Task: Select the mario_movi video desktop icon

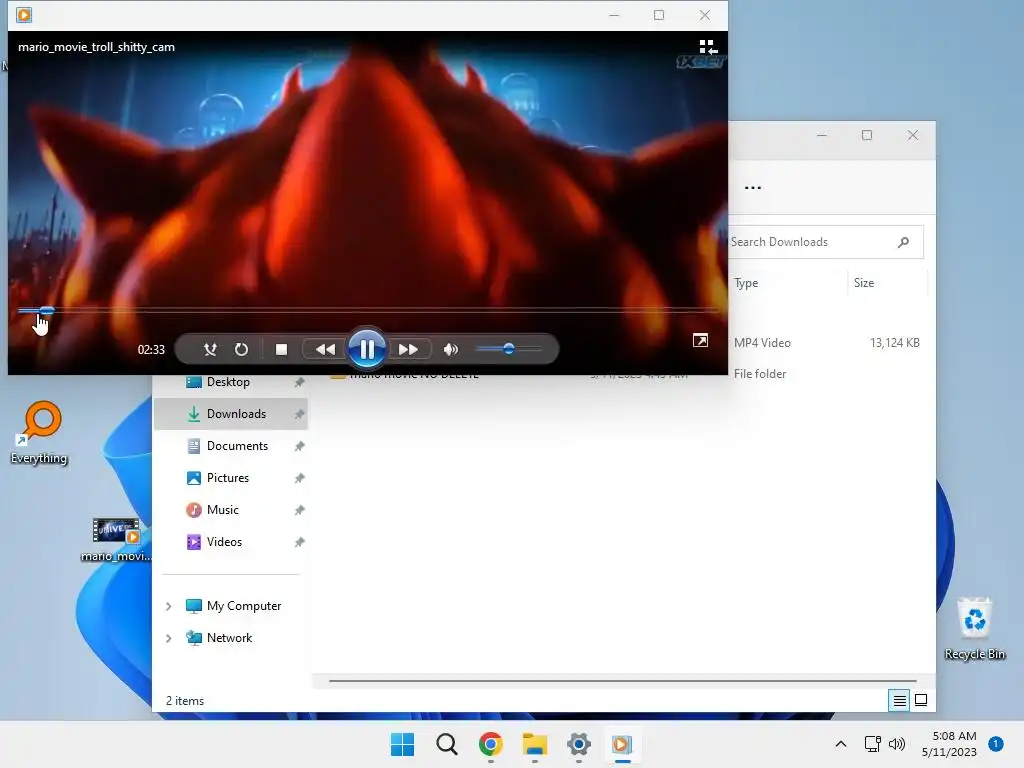Action: click(116, 540)
